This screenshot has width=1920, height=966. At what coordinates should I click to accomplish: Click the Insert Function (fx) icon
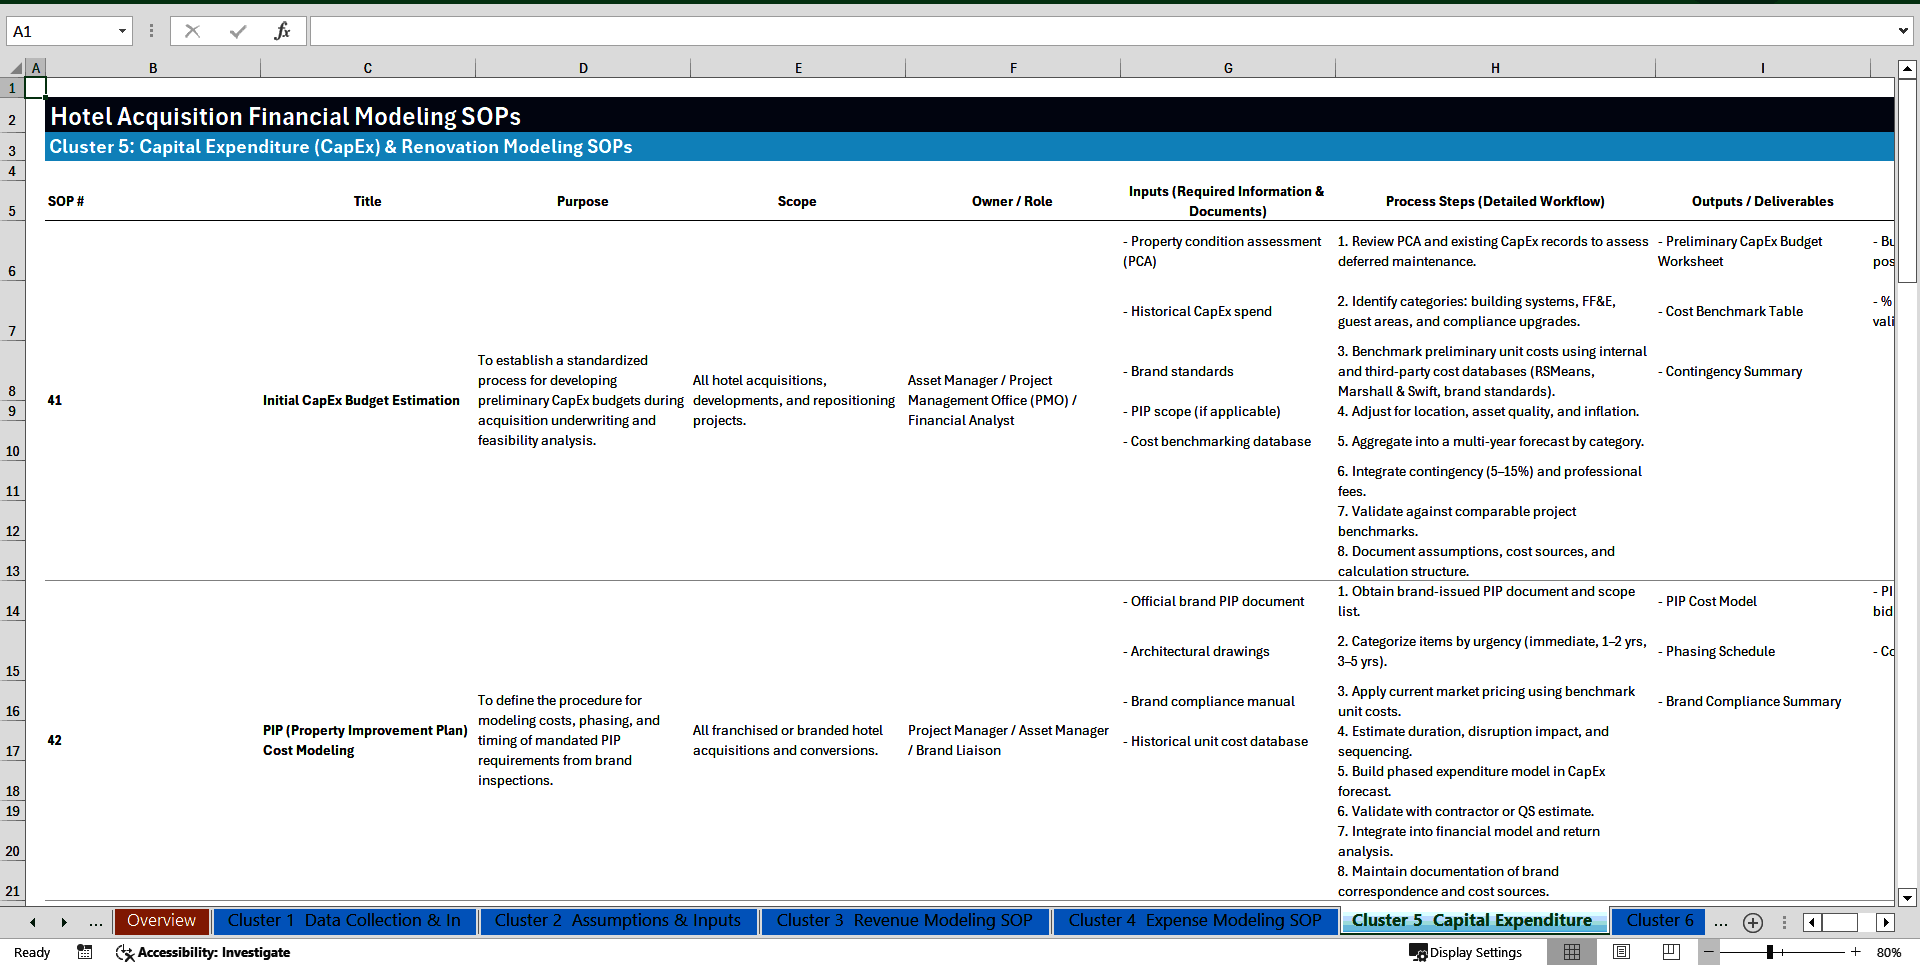pyautogui.click(x=283, y=30)
